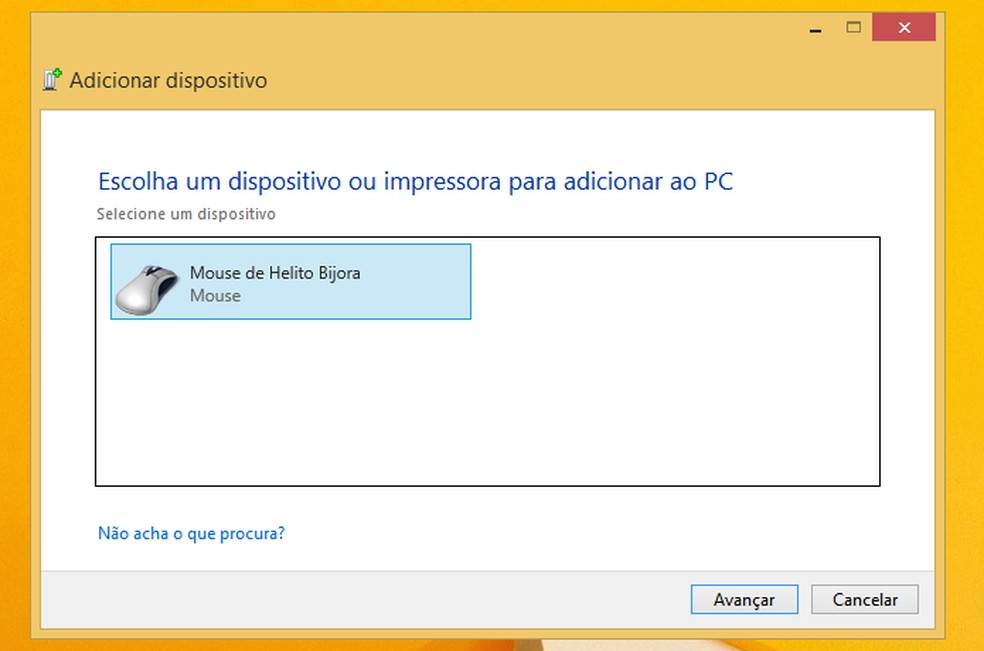
Task: Click the gray Mouse type subtitle
Action: pyautogui.click(x=215, y=296)
